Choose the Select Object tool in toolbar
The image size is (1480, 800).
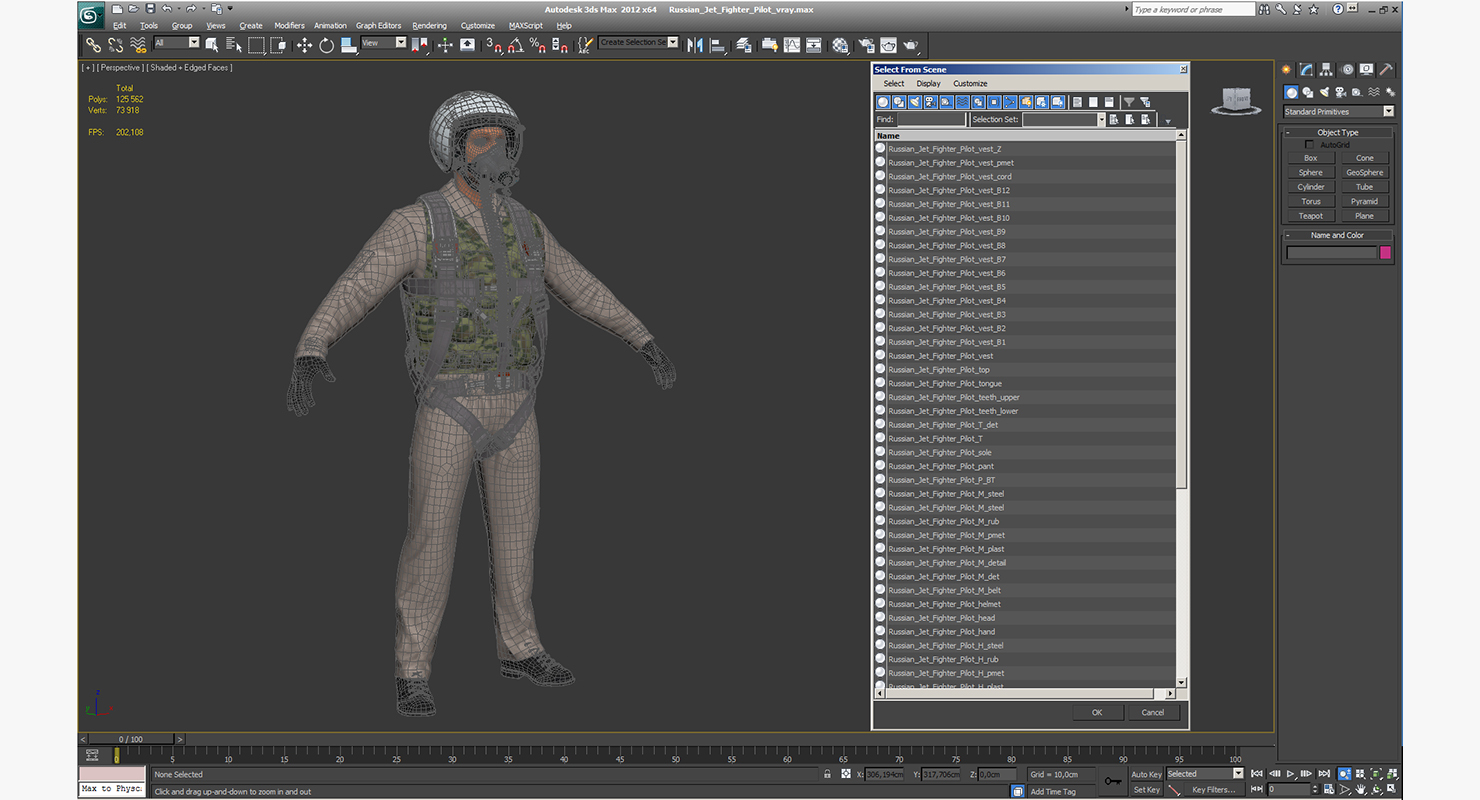coord(212,45)
